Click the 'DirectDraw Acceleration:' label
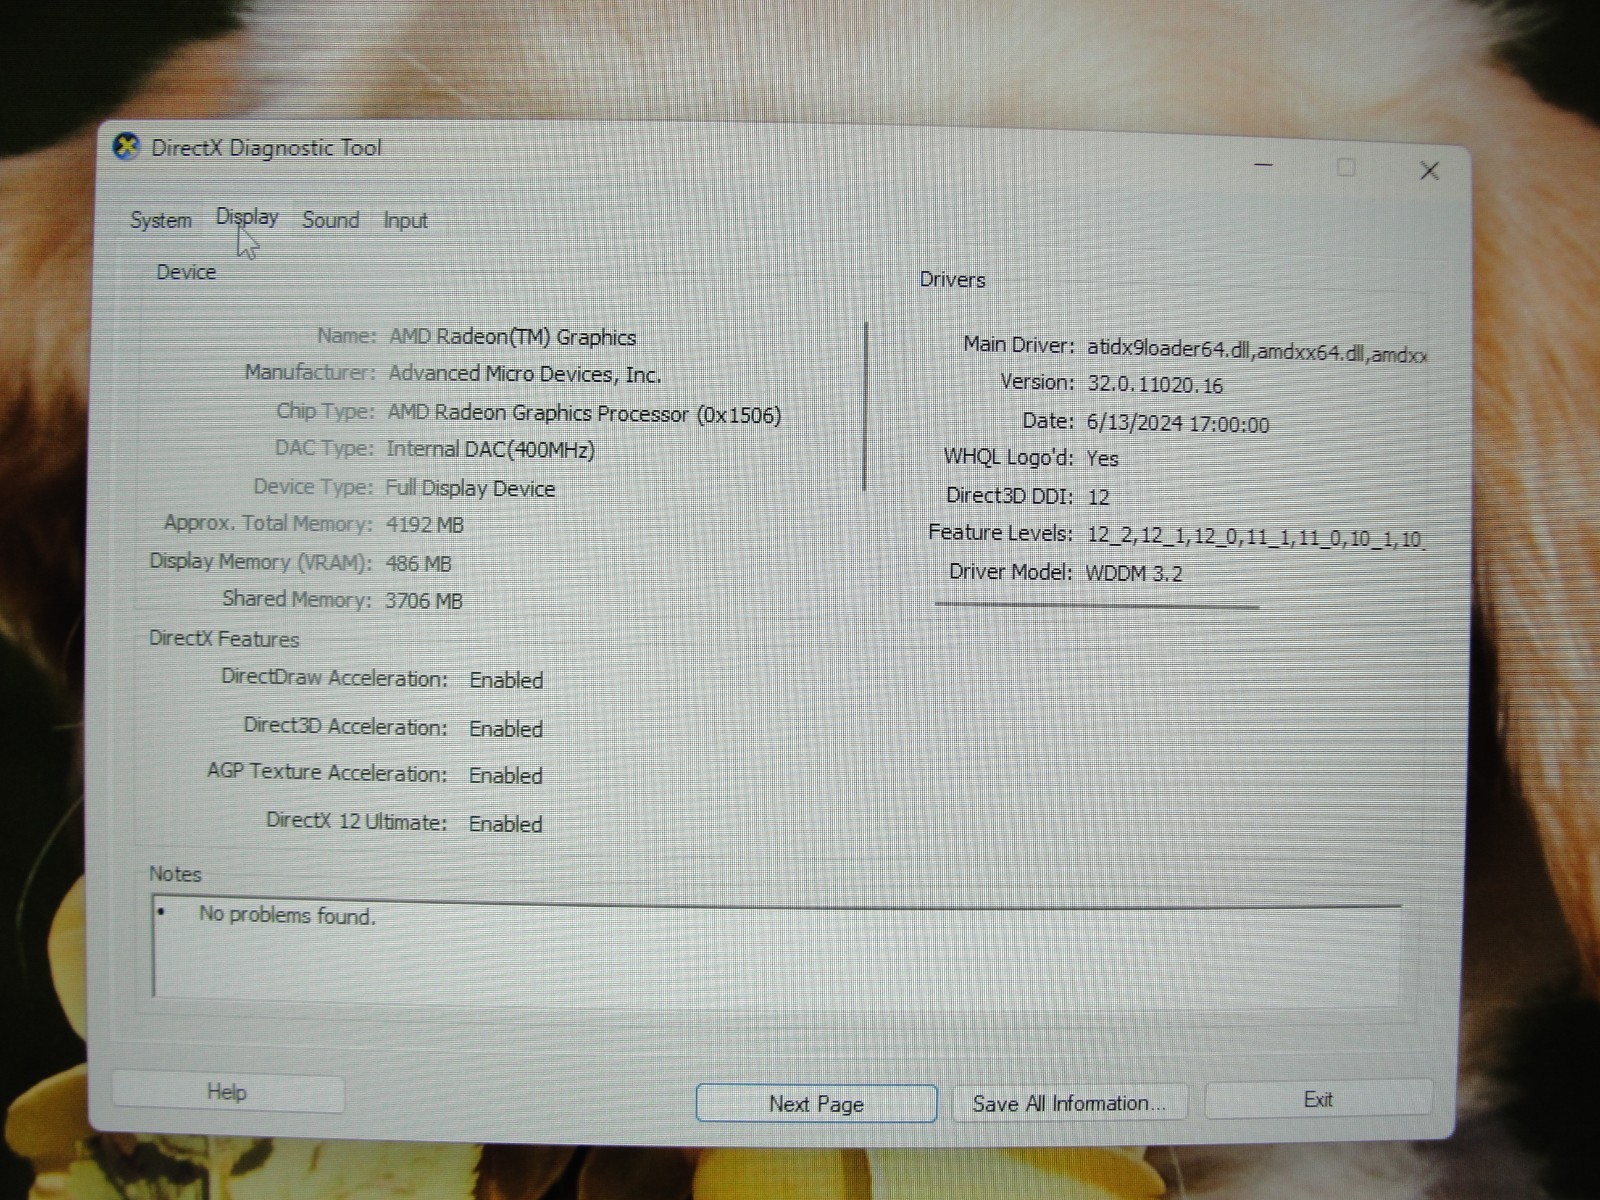The height and width of the screenshot is (1200, 1600). 334,678
